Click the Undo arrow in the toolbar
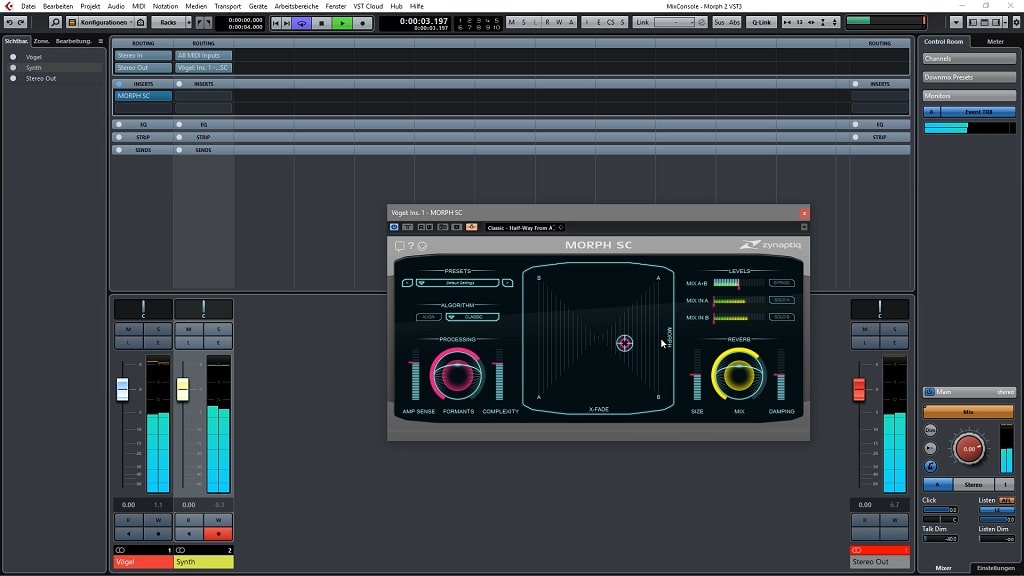Screen dimensions: 1024x576 click(10, 22)
